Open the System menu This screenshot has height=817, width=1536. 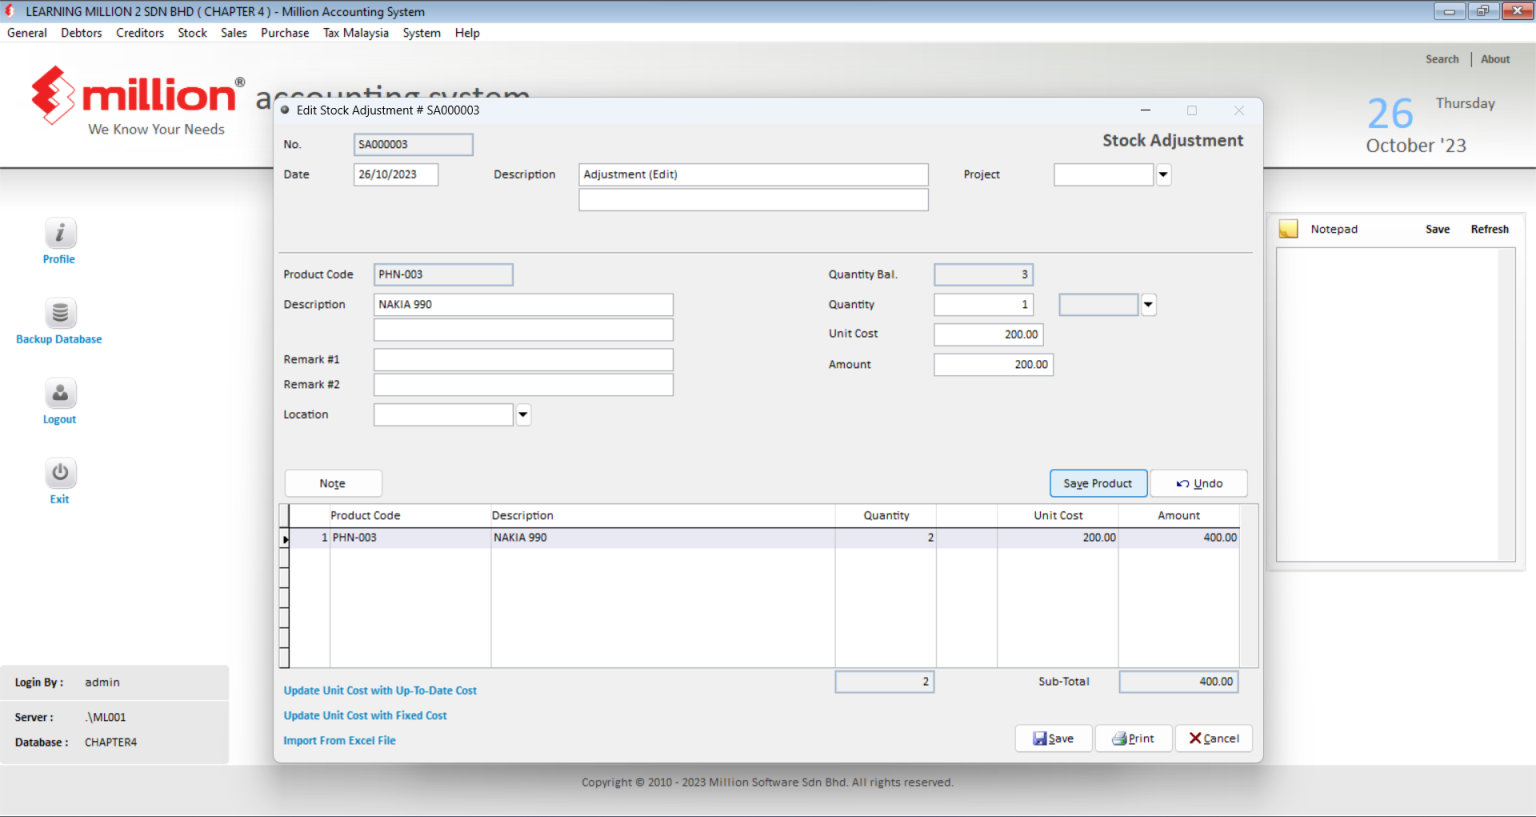422,33
